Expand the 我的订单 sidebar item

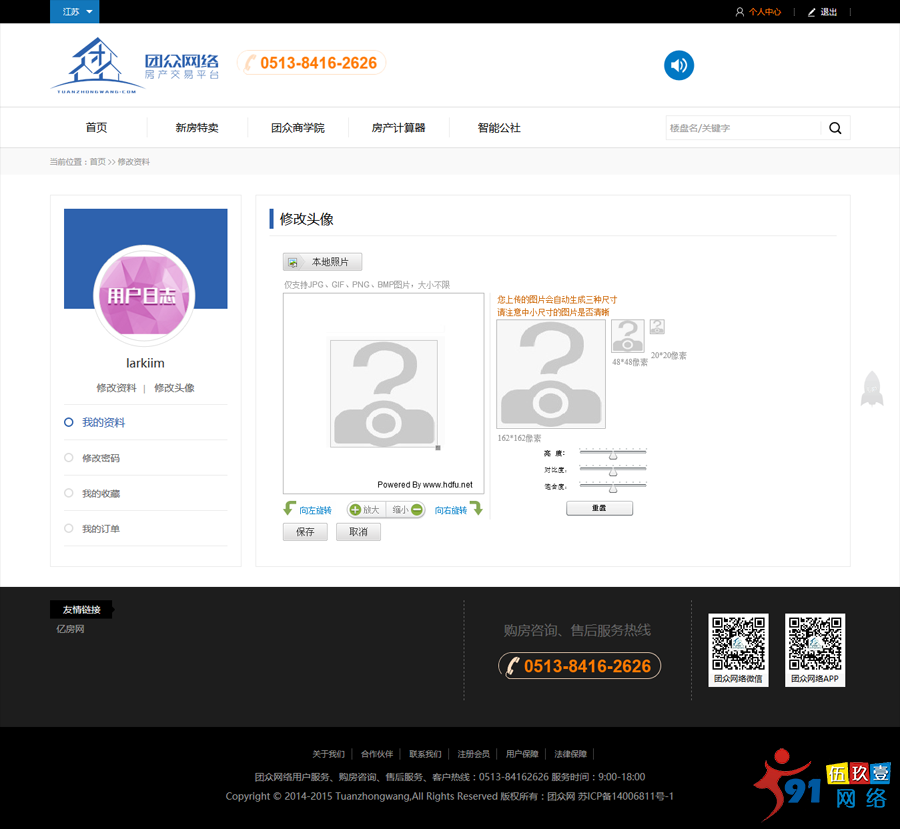click(x=68, y=528)
